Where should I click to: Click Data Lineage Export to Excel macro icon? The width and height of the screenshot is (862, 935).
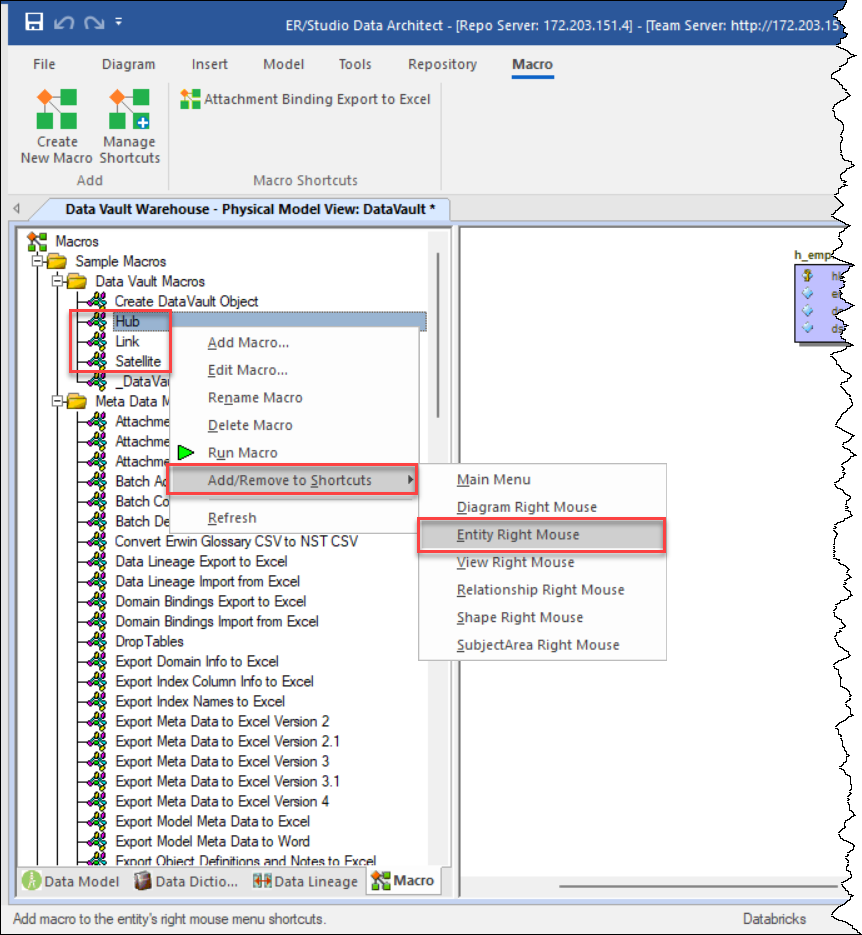[97, 561]
